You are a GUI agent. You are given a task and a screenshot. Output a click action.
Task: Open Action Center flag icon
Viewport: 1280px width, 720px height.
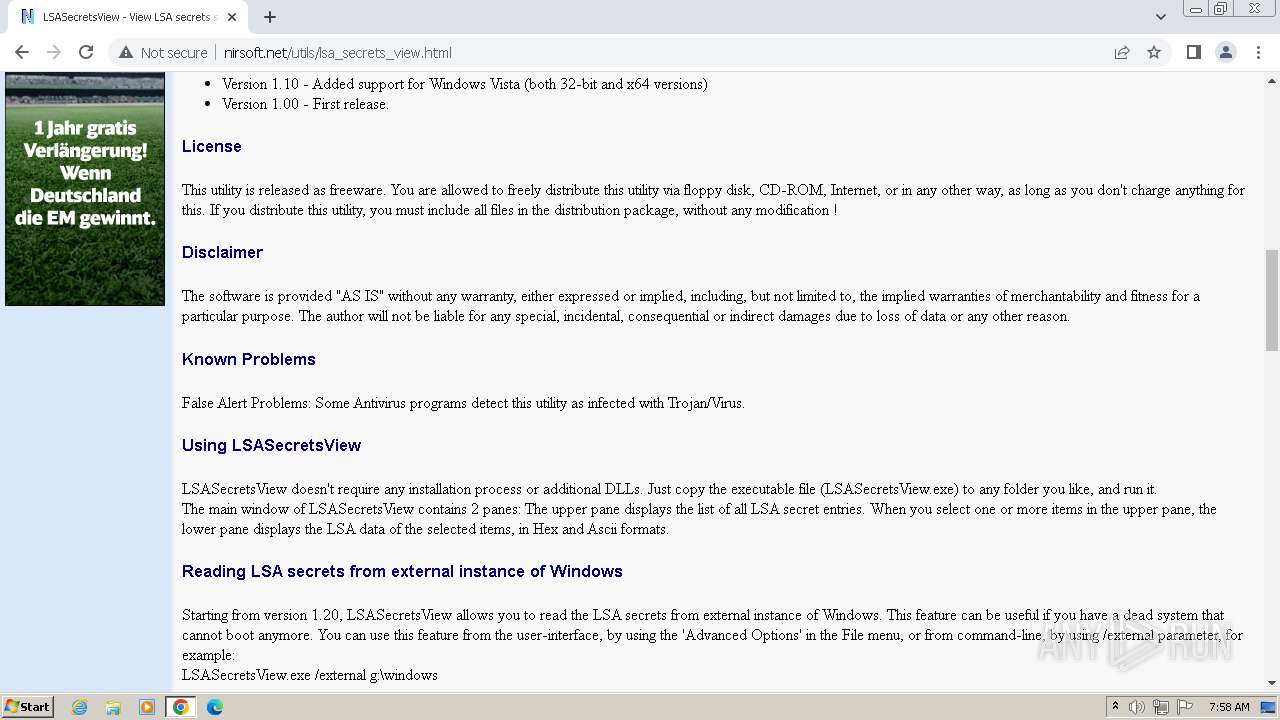tap(1185, 707)
